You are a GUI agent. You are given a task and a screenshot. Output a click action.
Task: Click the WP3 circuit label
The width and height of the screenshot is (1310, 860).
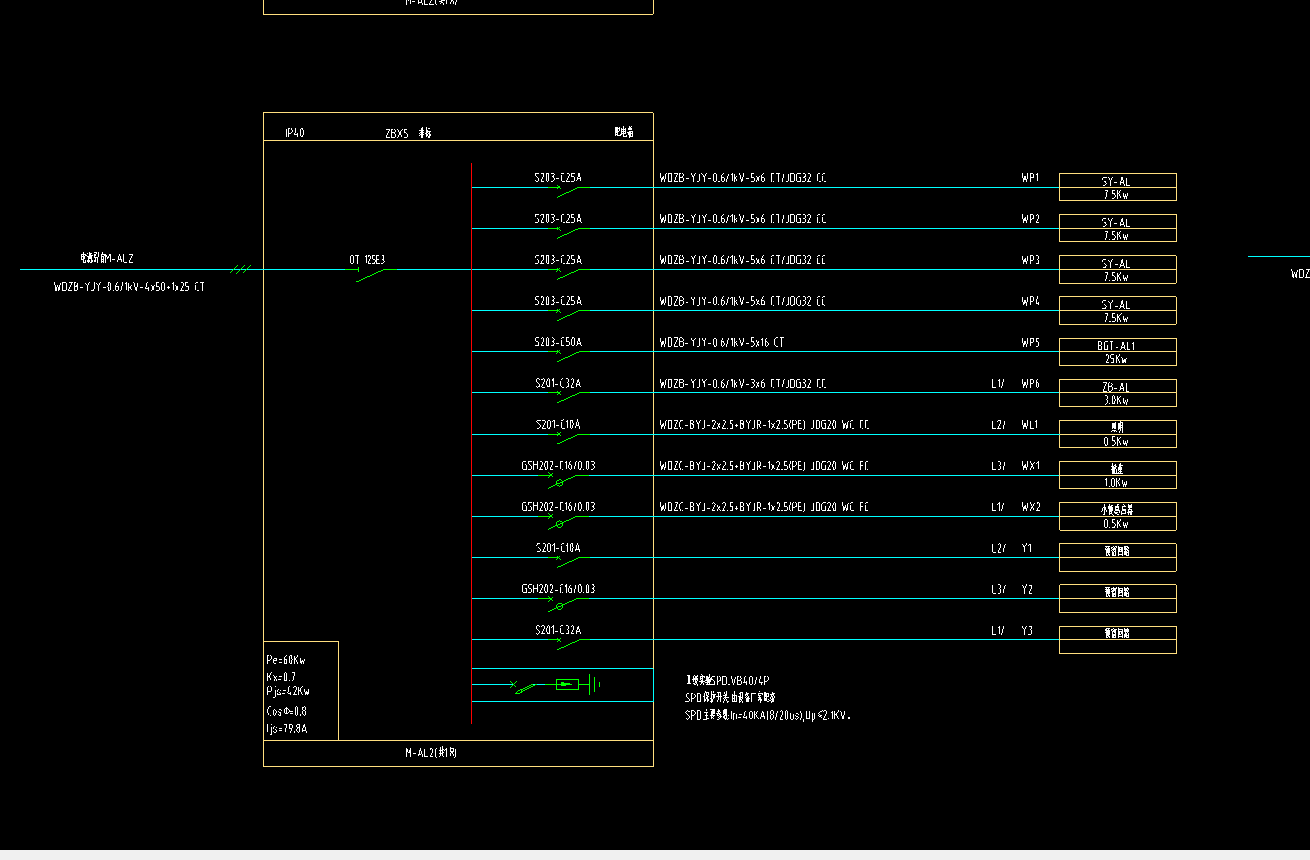(1030, 260)
